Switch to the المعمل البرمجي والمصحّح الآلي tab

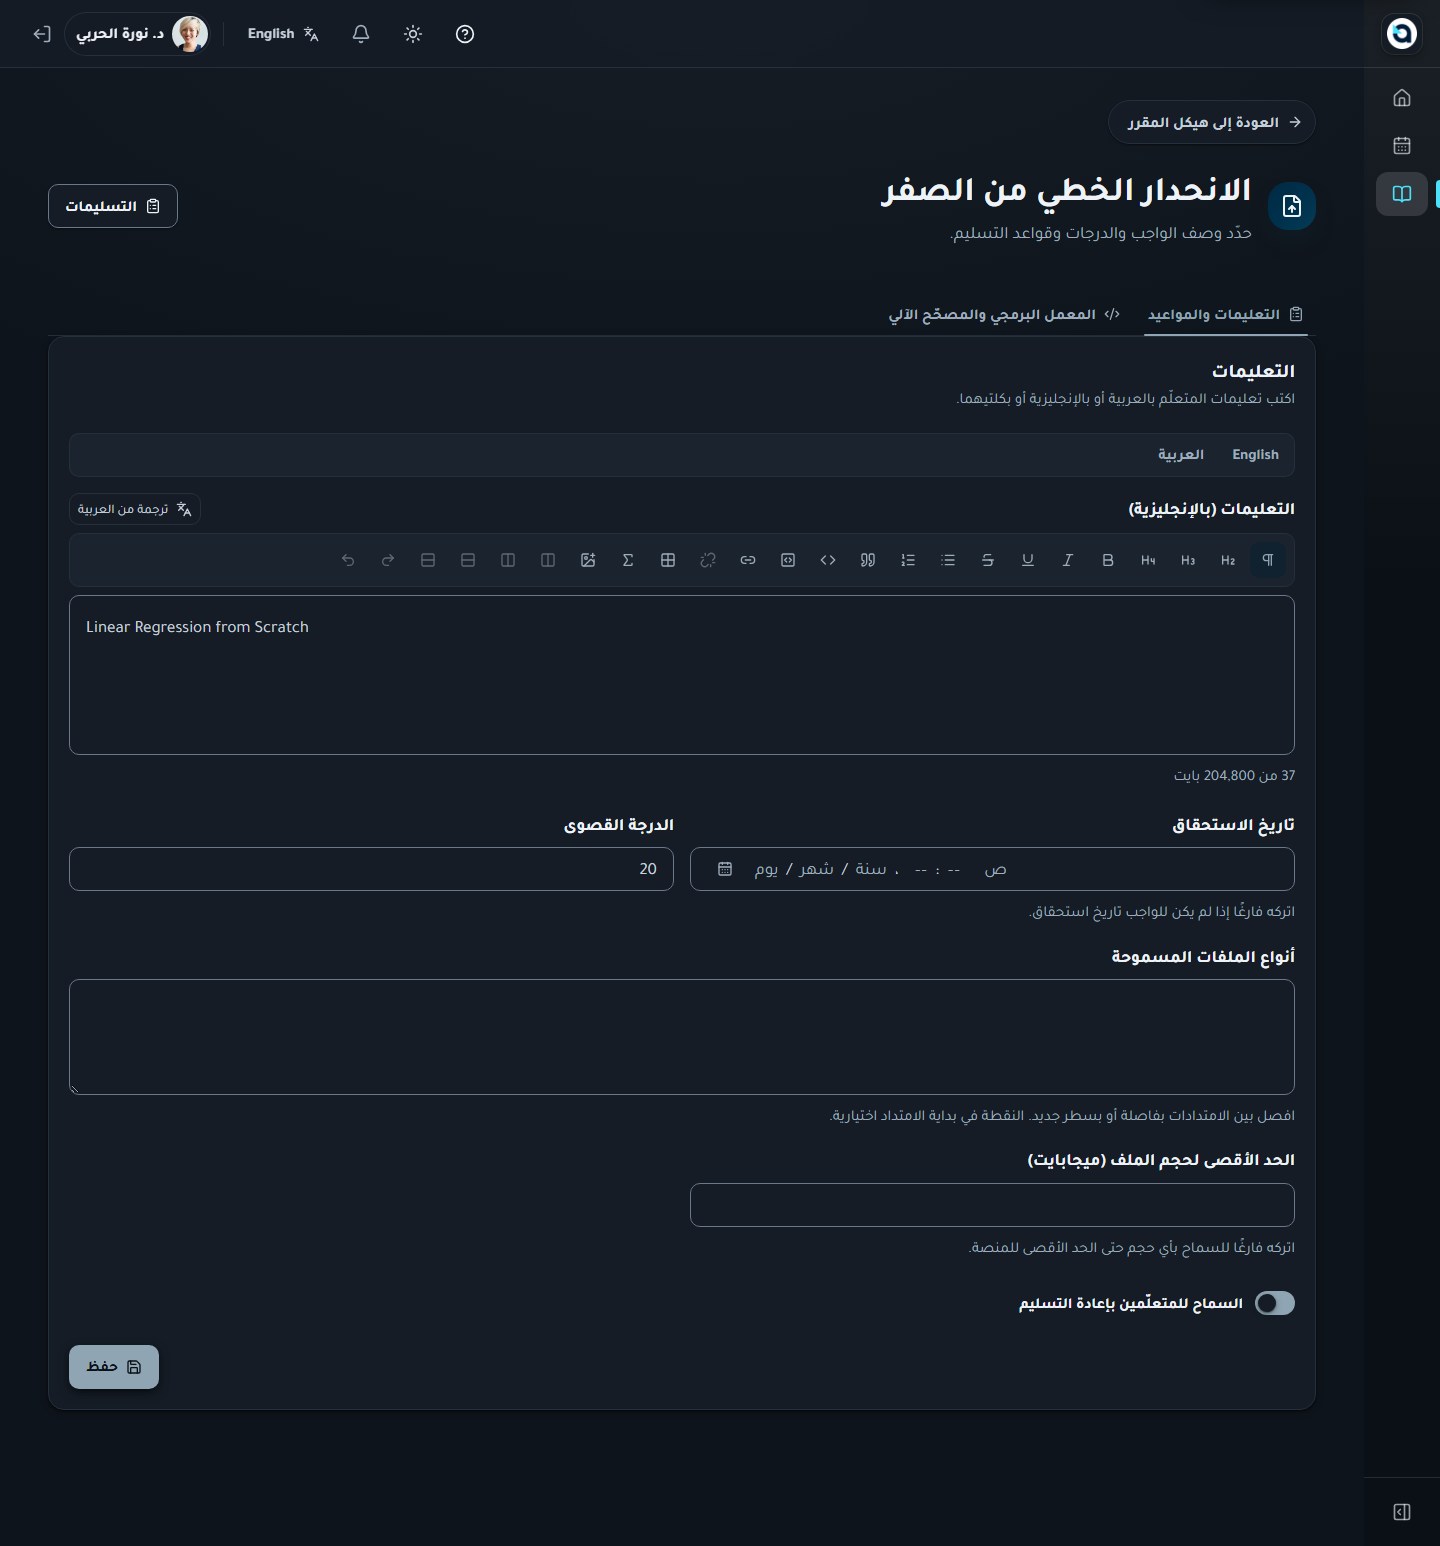click(x=1004, y=314)
